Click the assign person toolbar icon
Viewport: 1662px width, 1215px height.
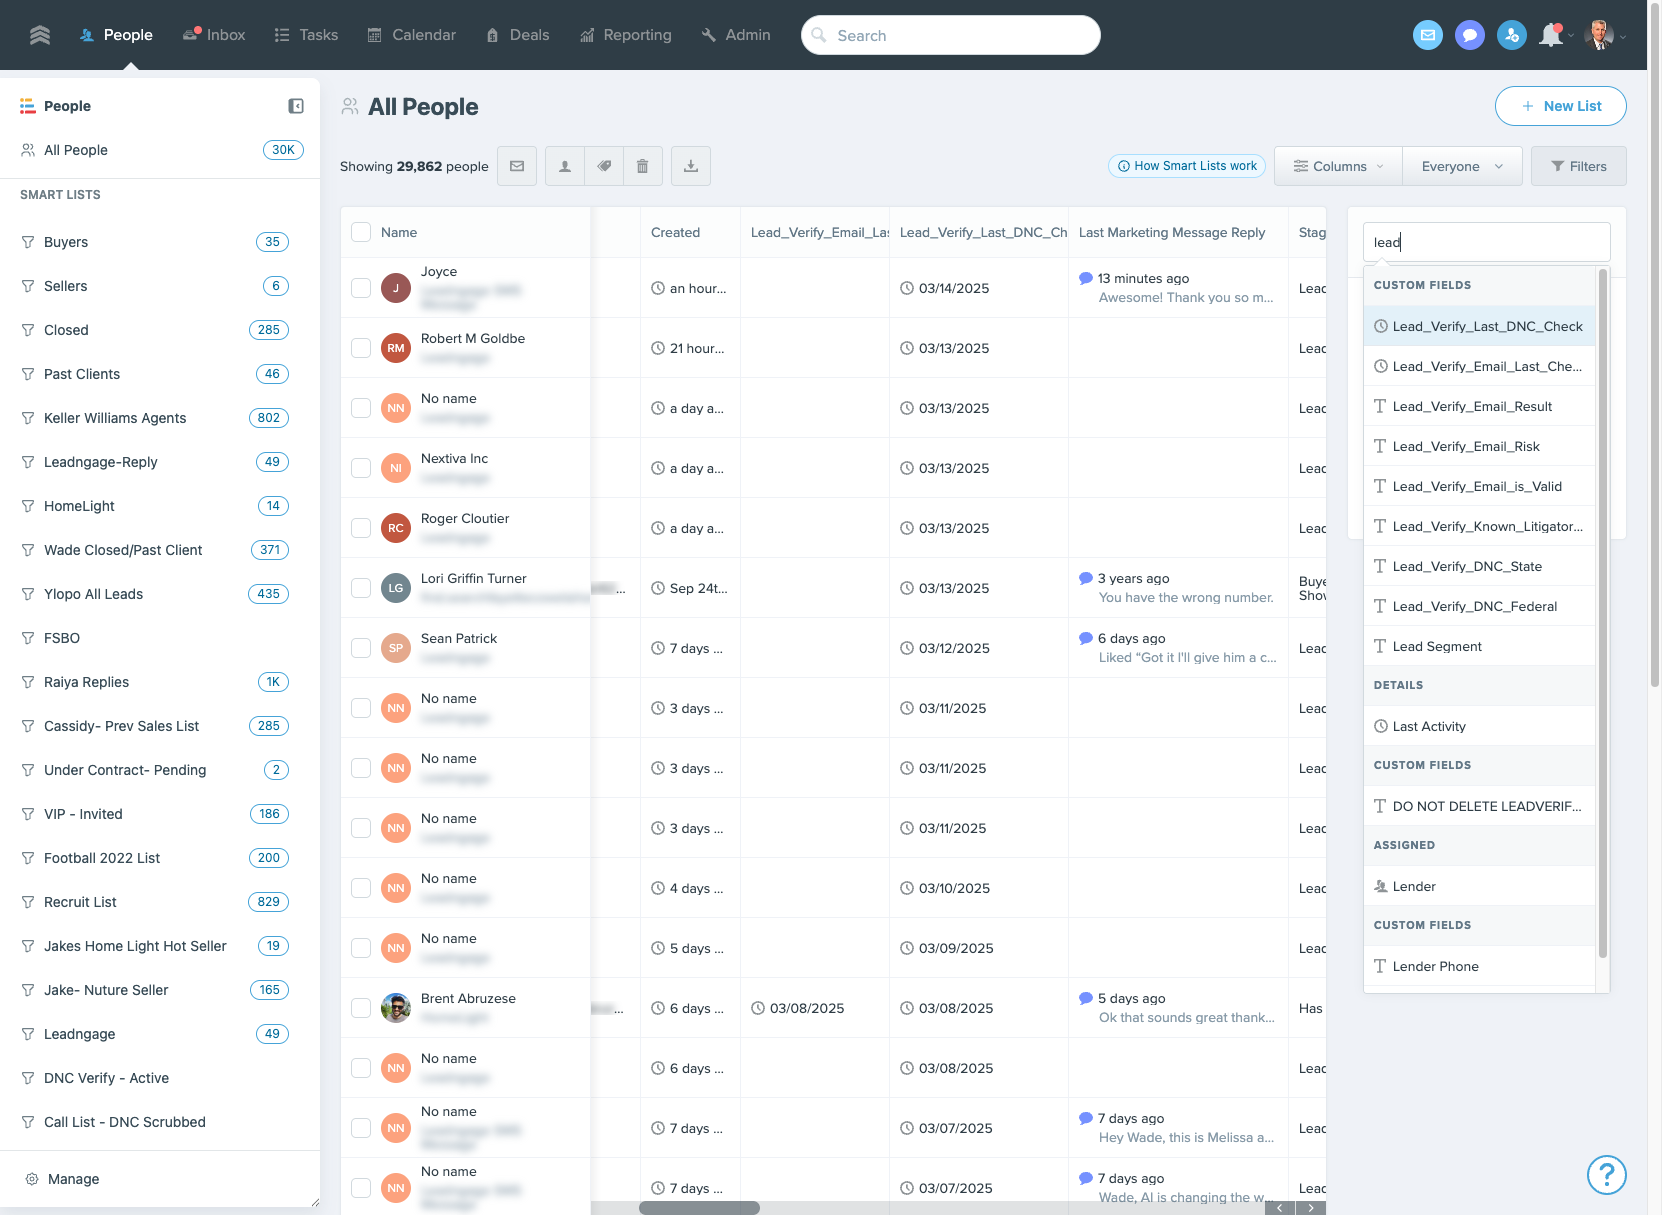coord(565,166)
